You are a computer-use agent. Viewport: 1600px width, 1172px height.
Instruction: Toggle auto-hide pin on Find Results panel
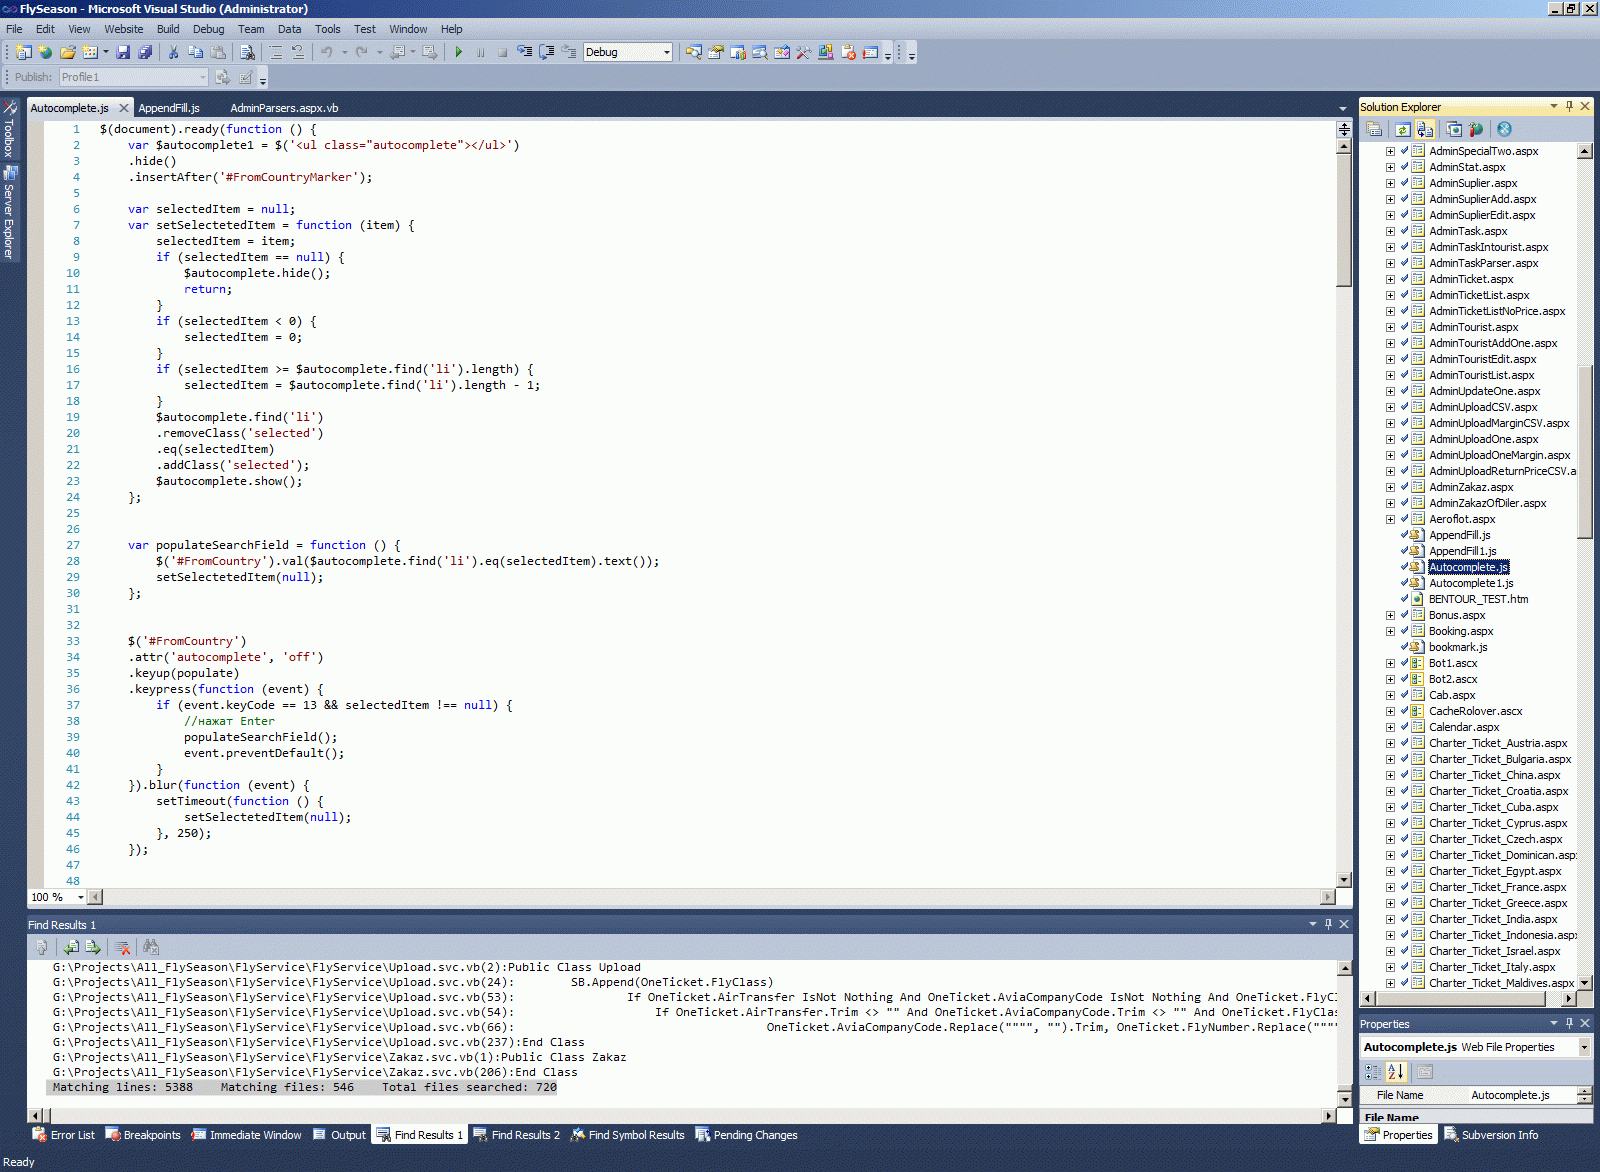click(x=1328, y=924)
